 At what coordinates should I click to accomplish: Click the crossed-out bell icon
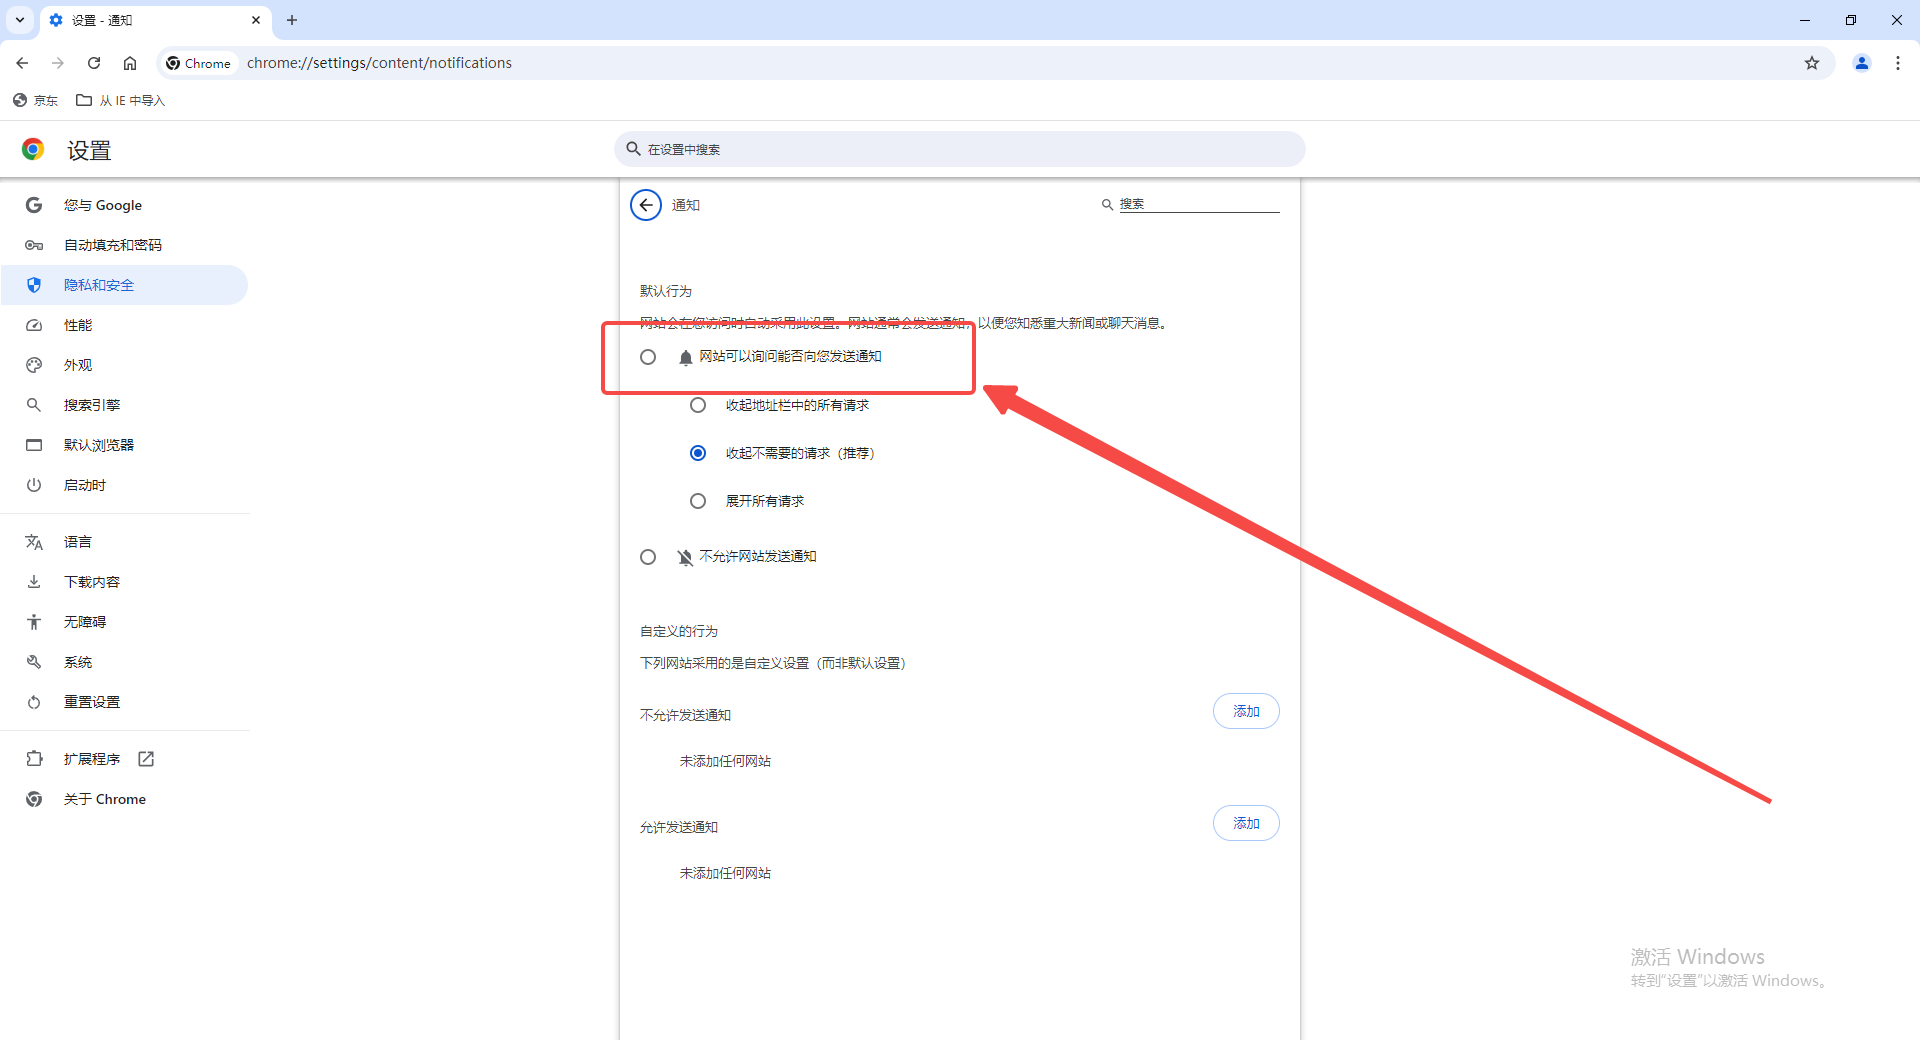pyautogui.click(x=685, y=557)
